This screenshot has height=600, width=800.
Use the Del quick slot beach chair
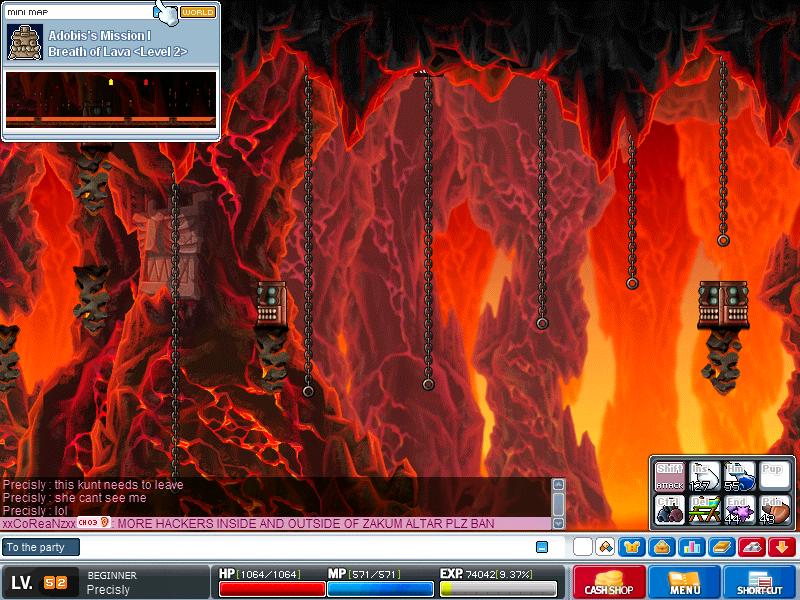click(x=705, y=510)
